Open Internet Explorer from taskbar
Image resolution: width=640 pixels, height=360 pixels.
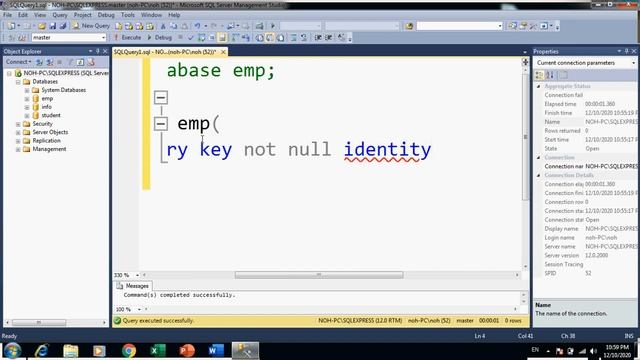(42, 351)
